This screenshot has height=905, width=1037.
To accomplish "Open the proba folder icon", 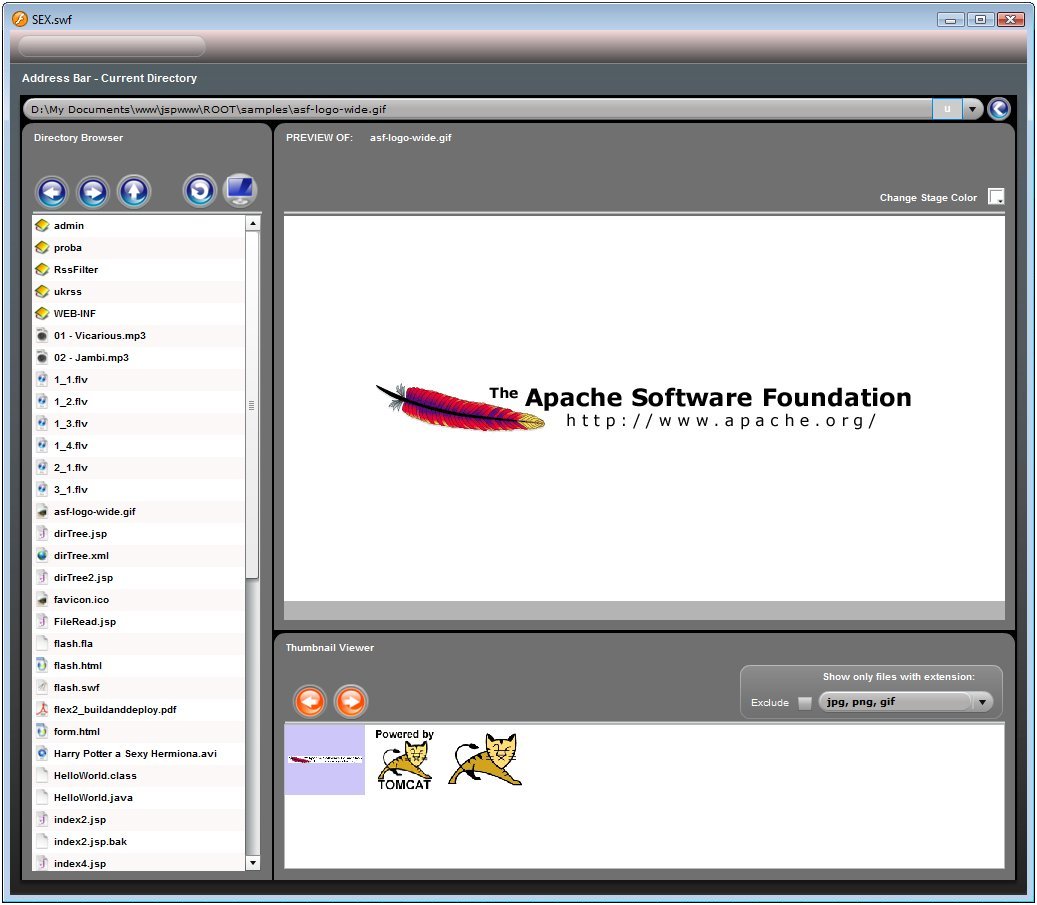I will point(42,247).
